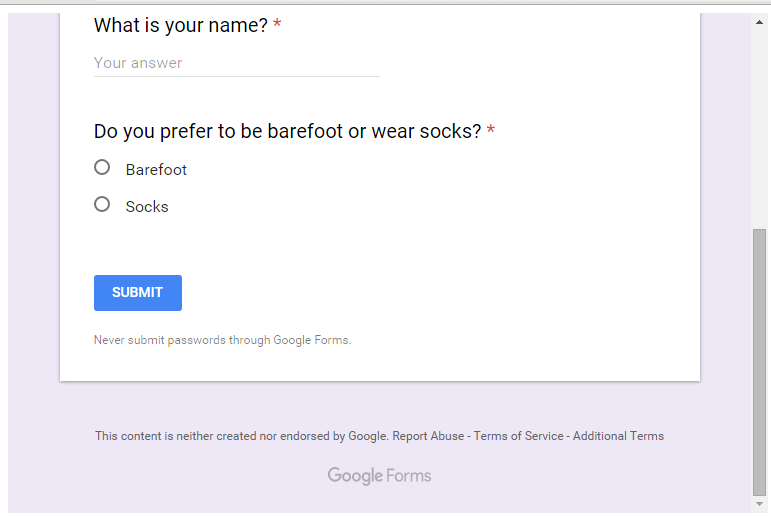Open the Terms of Service link
Image resolution: width=771 pixels, height=517 pixels.
click(518, 436)
